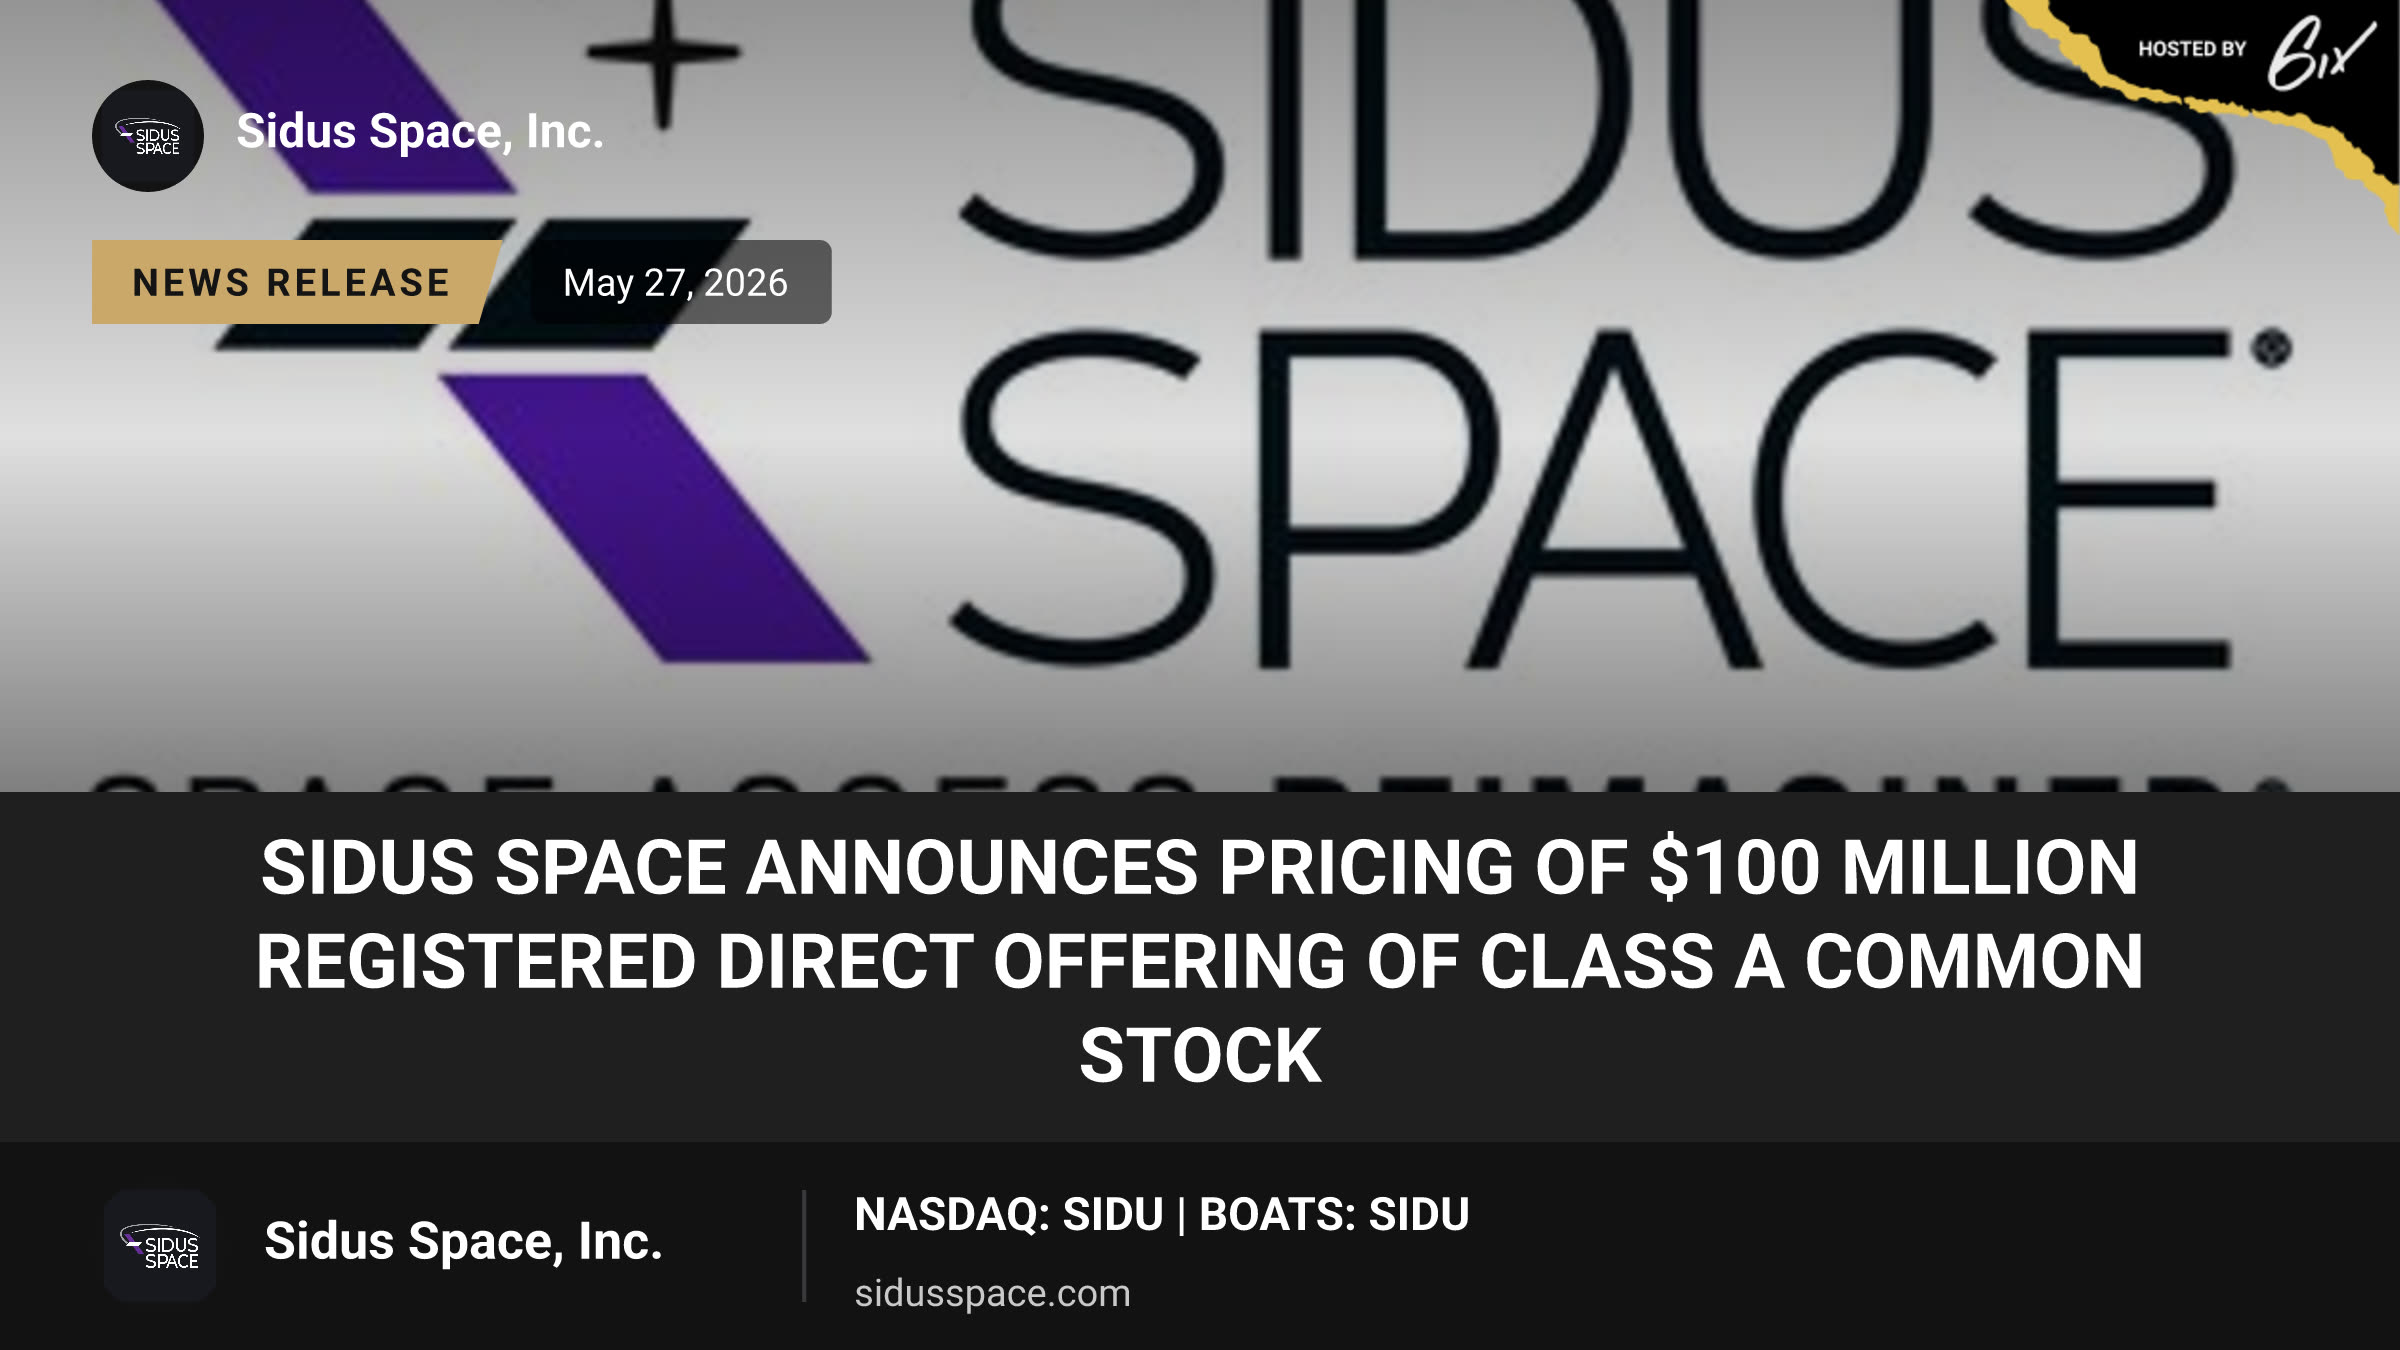Click the 6ix host logo
The width and height of the screenshot is (2400, 1350).
point(2320,54)
